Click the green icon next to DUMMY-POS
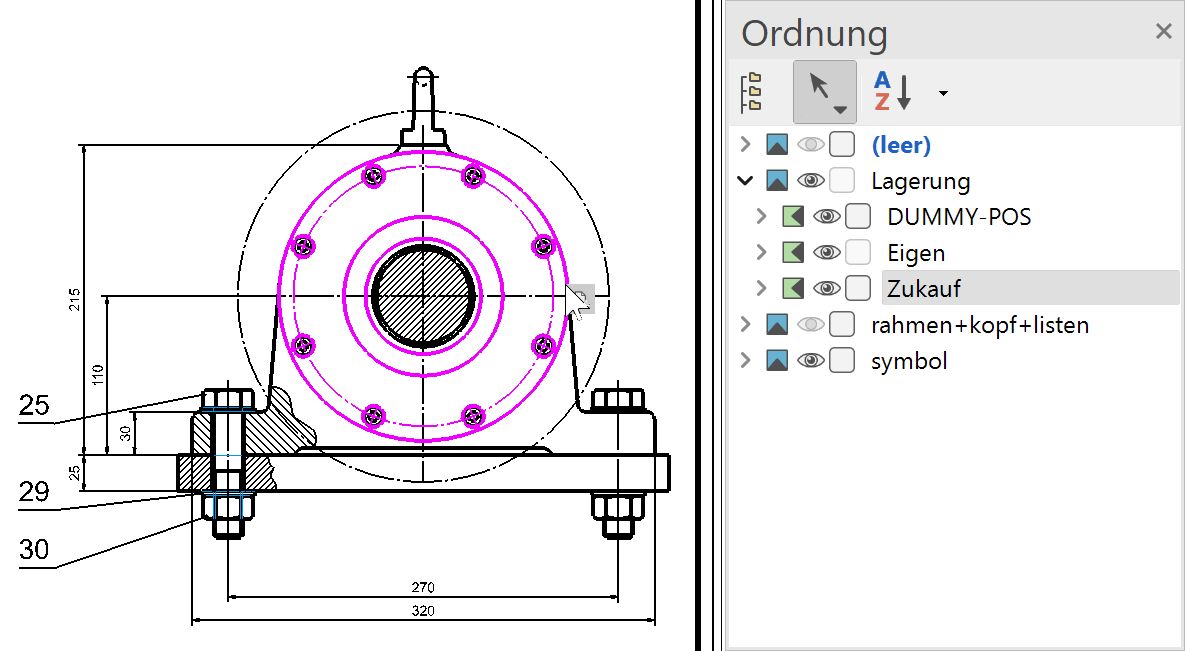 (793, 217)
